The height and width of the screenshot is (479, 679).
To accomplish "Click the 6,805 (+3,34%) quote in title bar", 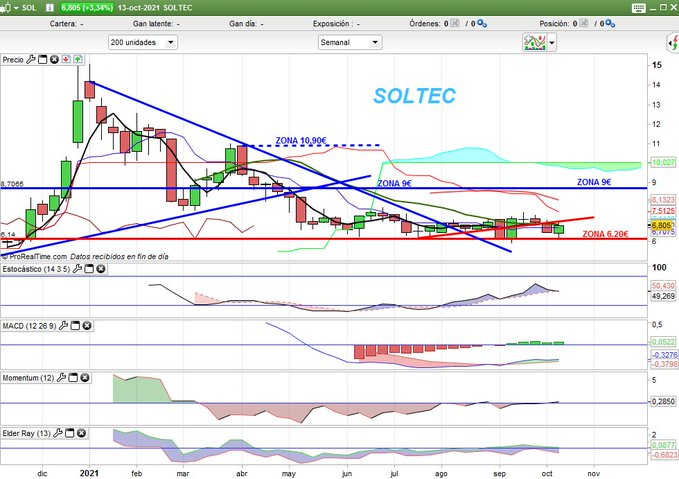I will (x=87, y=8).
